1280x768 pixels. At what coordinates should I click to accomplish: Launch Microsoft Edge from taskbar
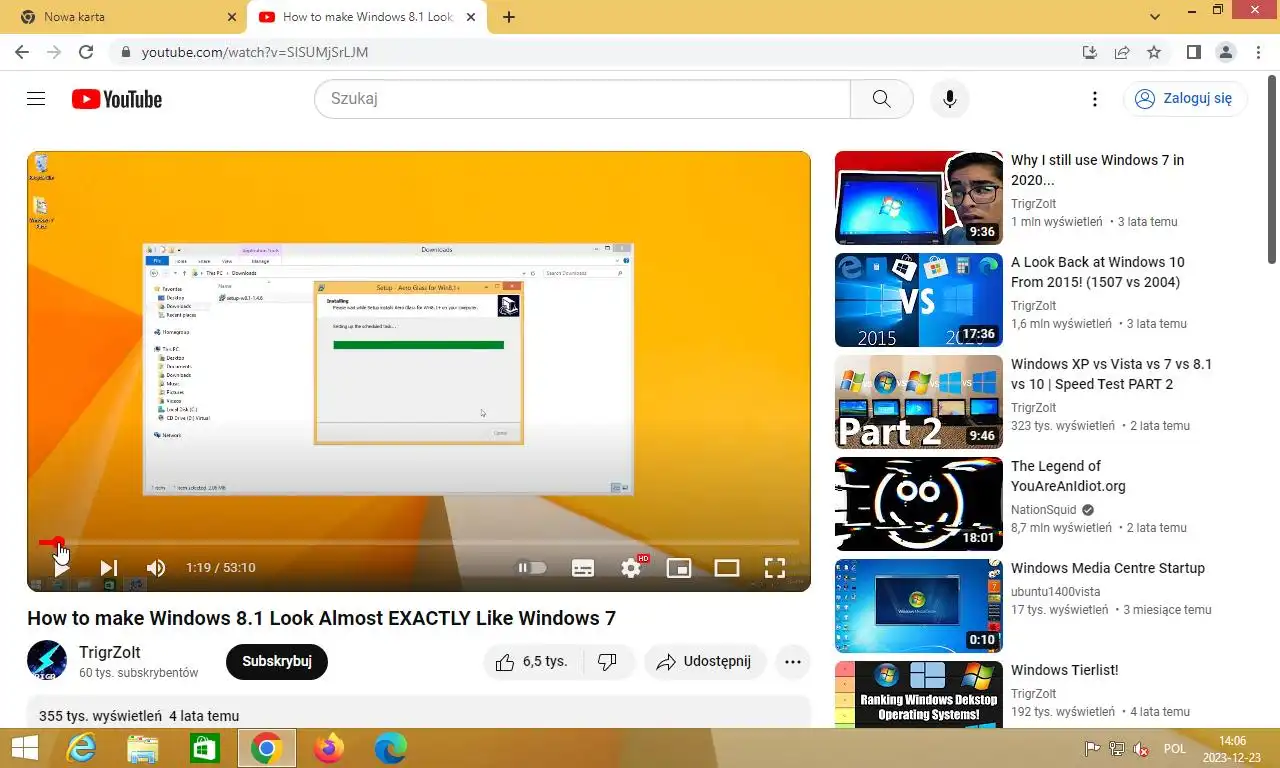point(390,748)
